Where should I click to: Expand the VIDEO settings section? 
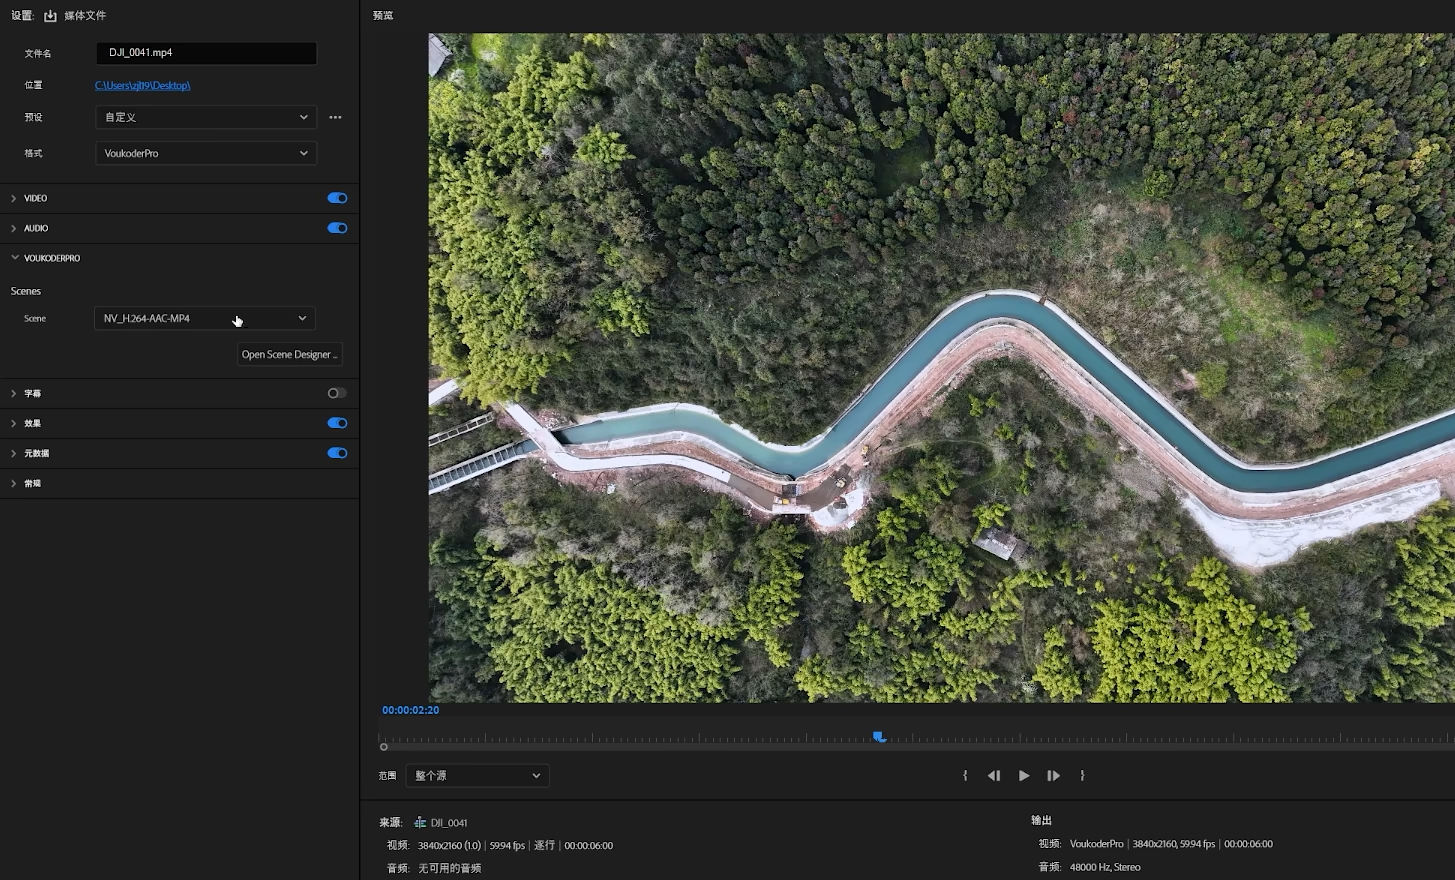point(14,198)
